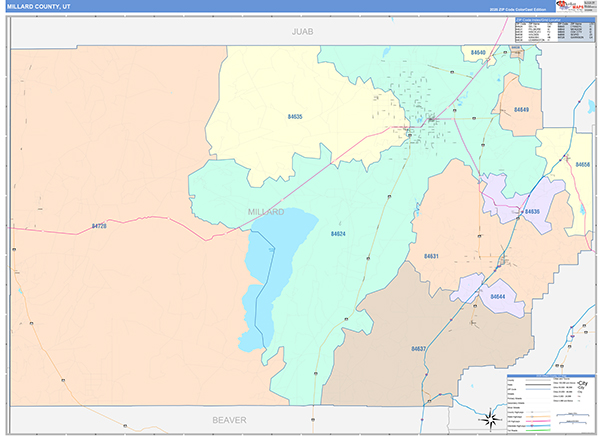Select ZIP code label 84656
The height and width of the screenshot is (436, 600).
[583, 165]
